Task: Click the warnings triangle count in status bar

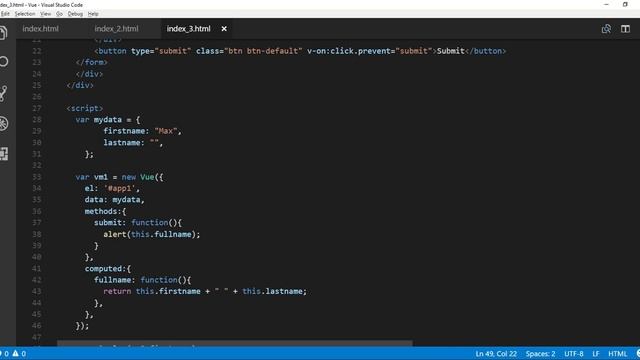Action: [x=19, y=353]
